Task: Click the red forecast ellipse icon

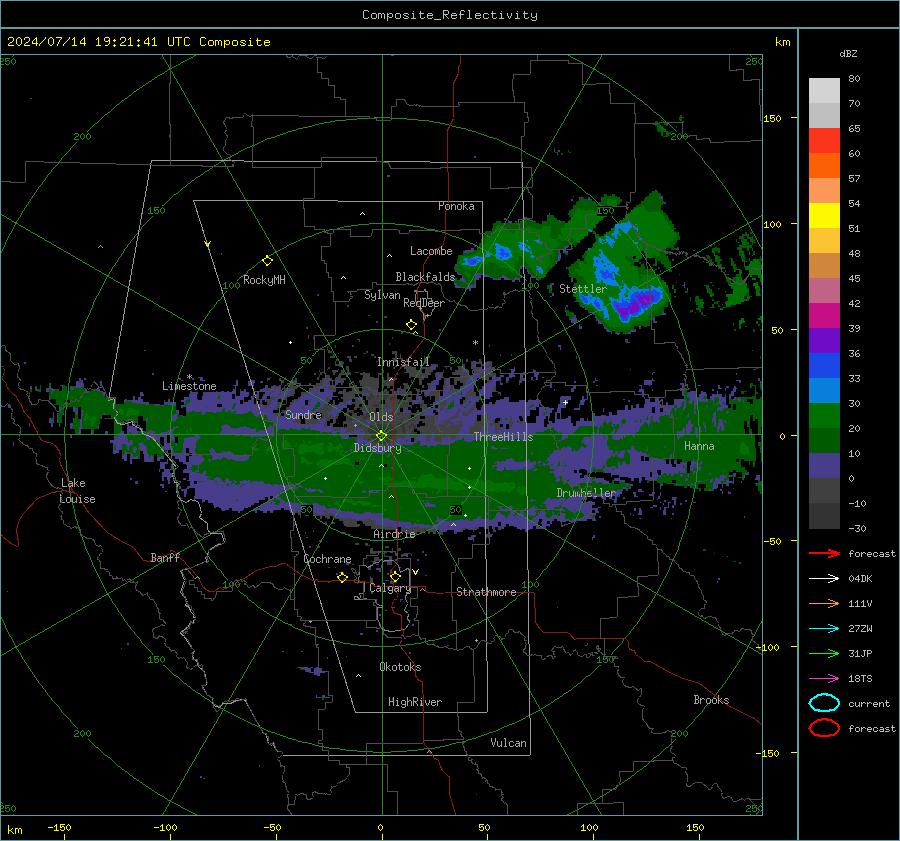Action: (x=824, y=728)
